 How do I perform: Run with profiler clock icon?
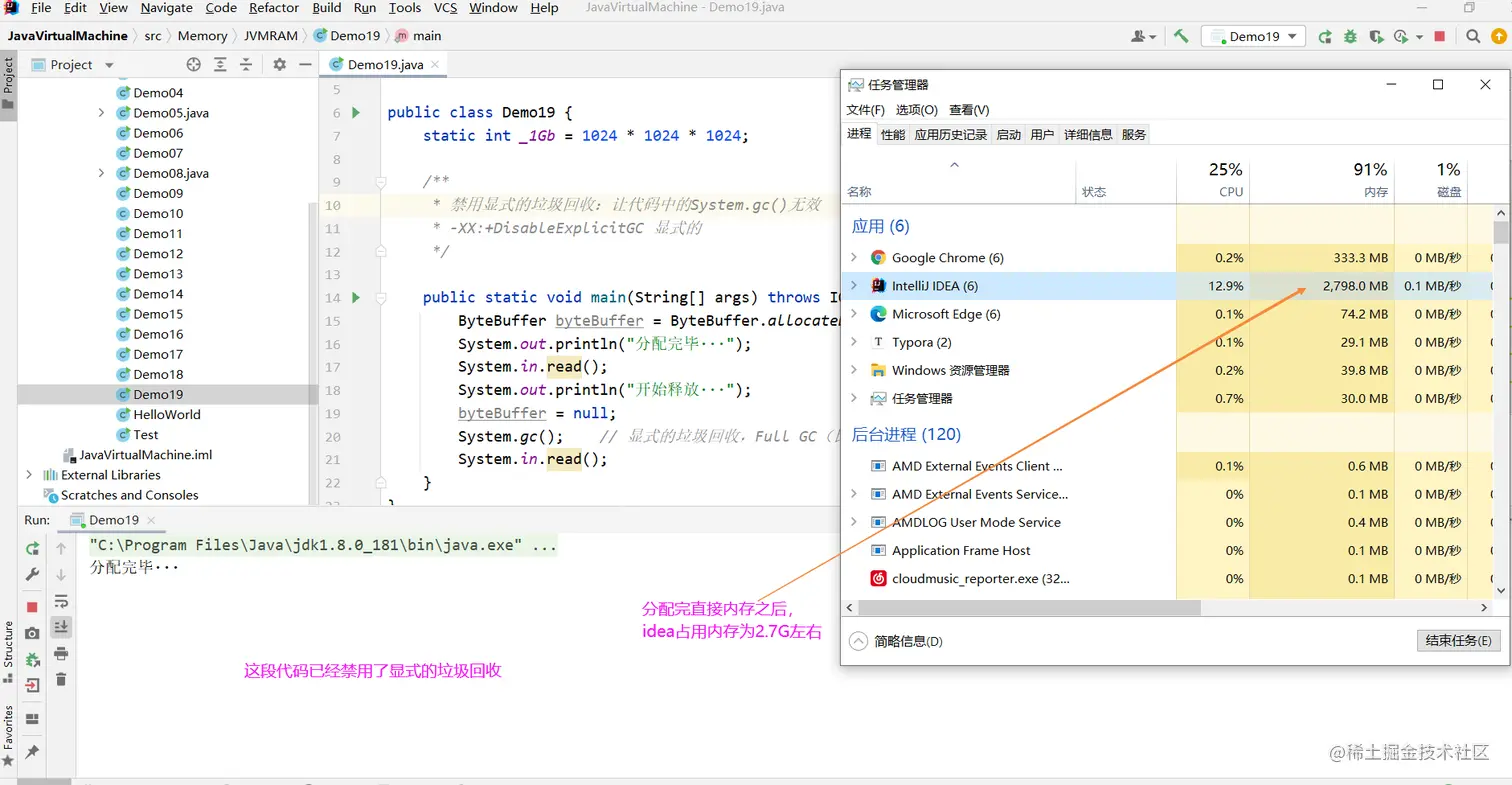1401,36
